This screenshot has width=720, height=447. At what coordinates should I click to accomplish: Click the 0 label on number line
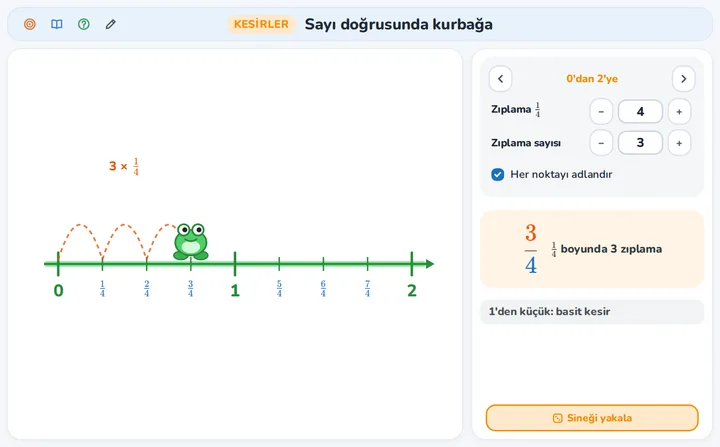coord(58,290)
